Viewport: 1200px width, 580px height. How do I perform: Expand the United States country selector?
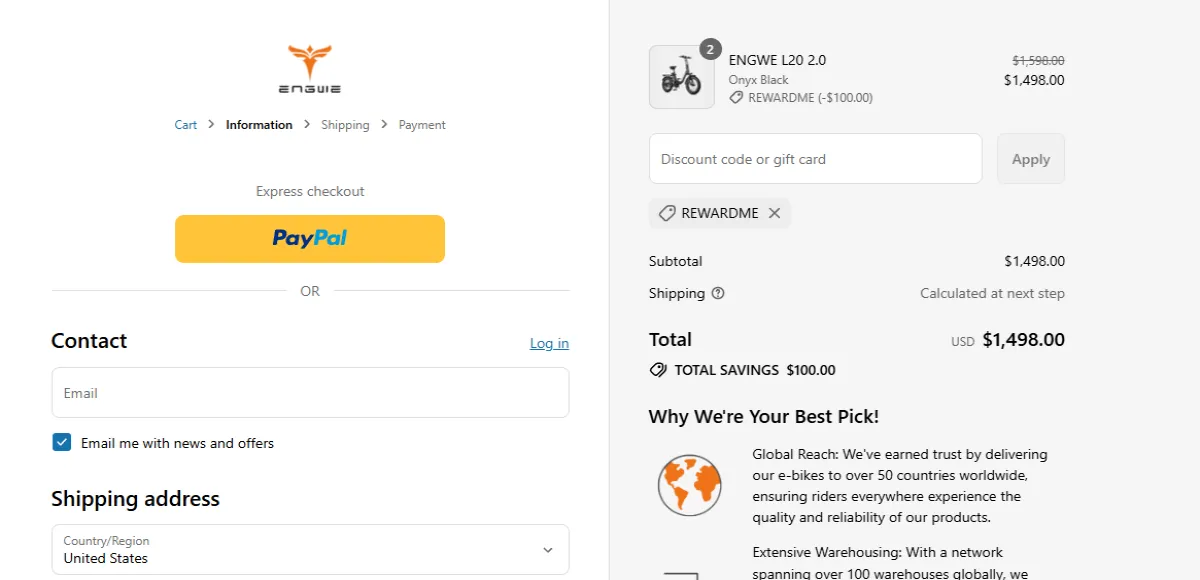click(310, 549)
